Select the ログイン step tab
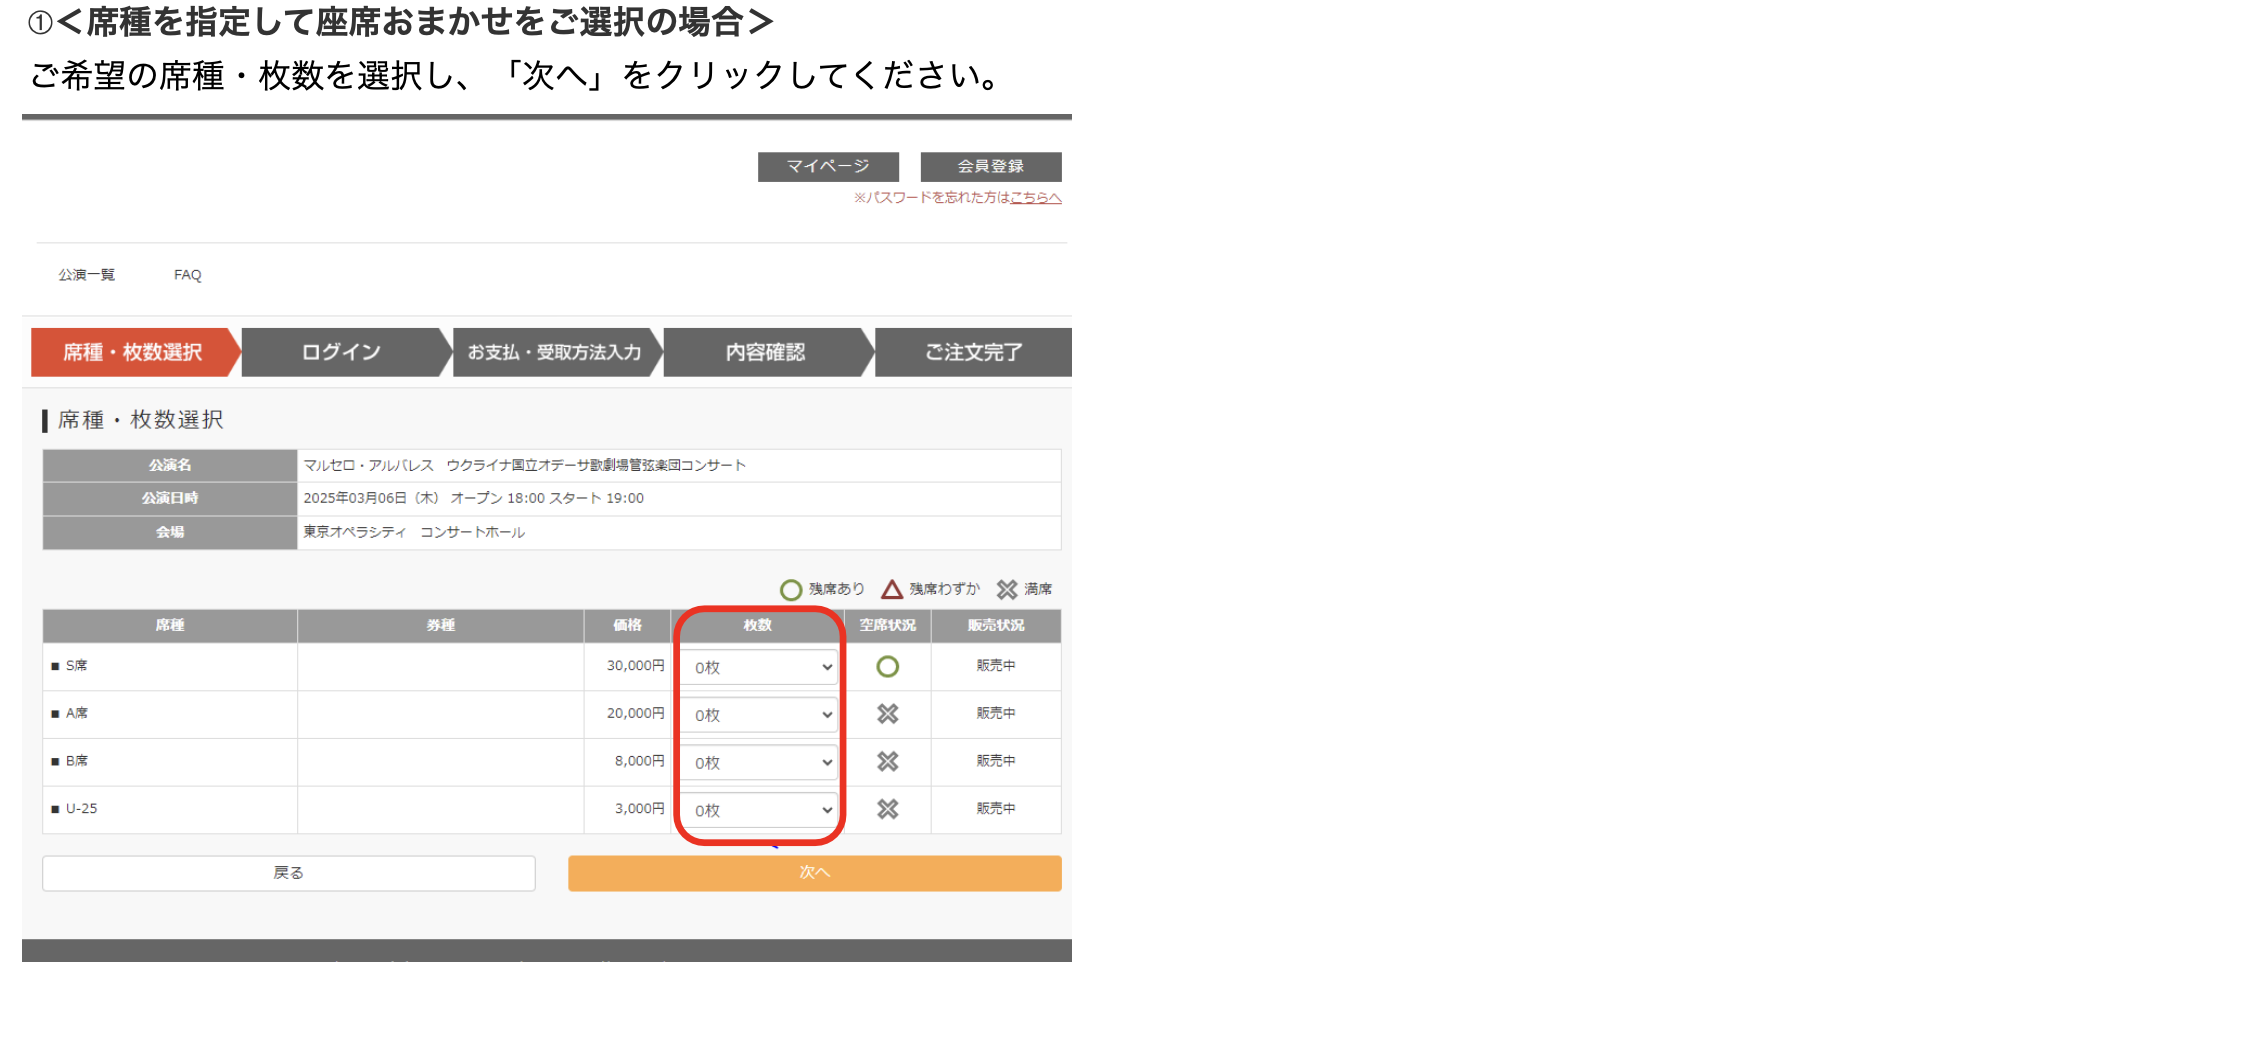 (x=342, y=352)
